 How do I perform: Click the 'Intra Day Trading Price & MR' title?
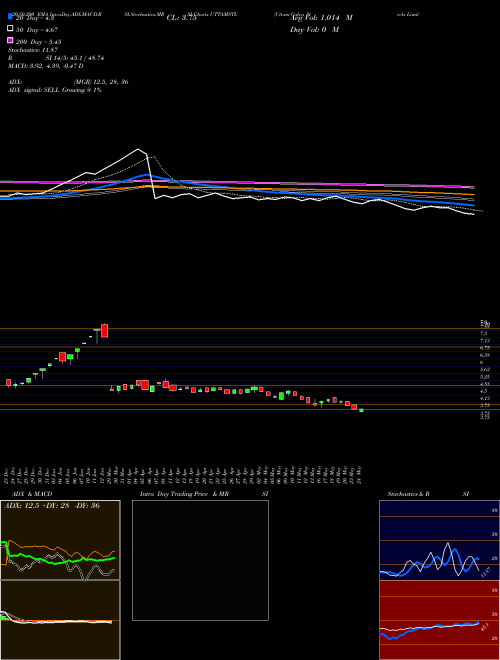(x=185, y=494)
